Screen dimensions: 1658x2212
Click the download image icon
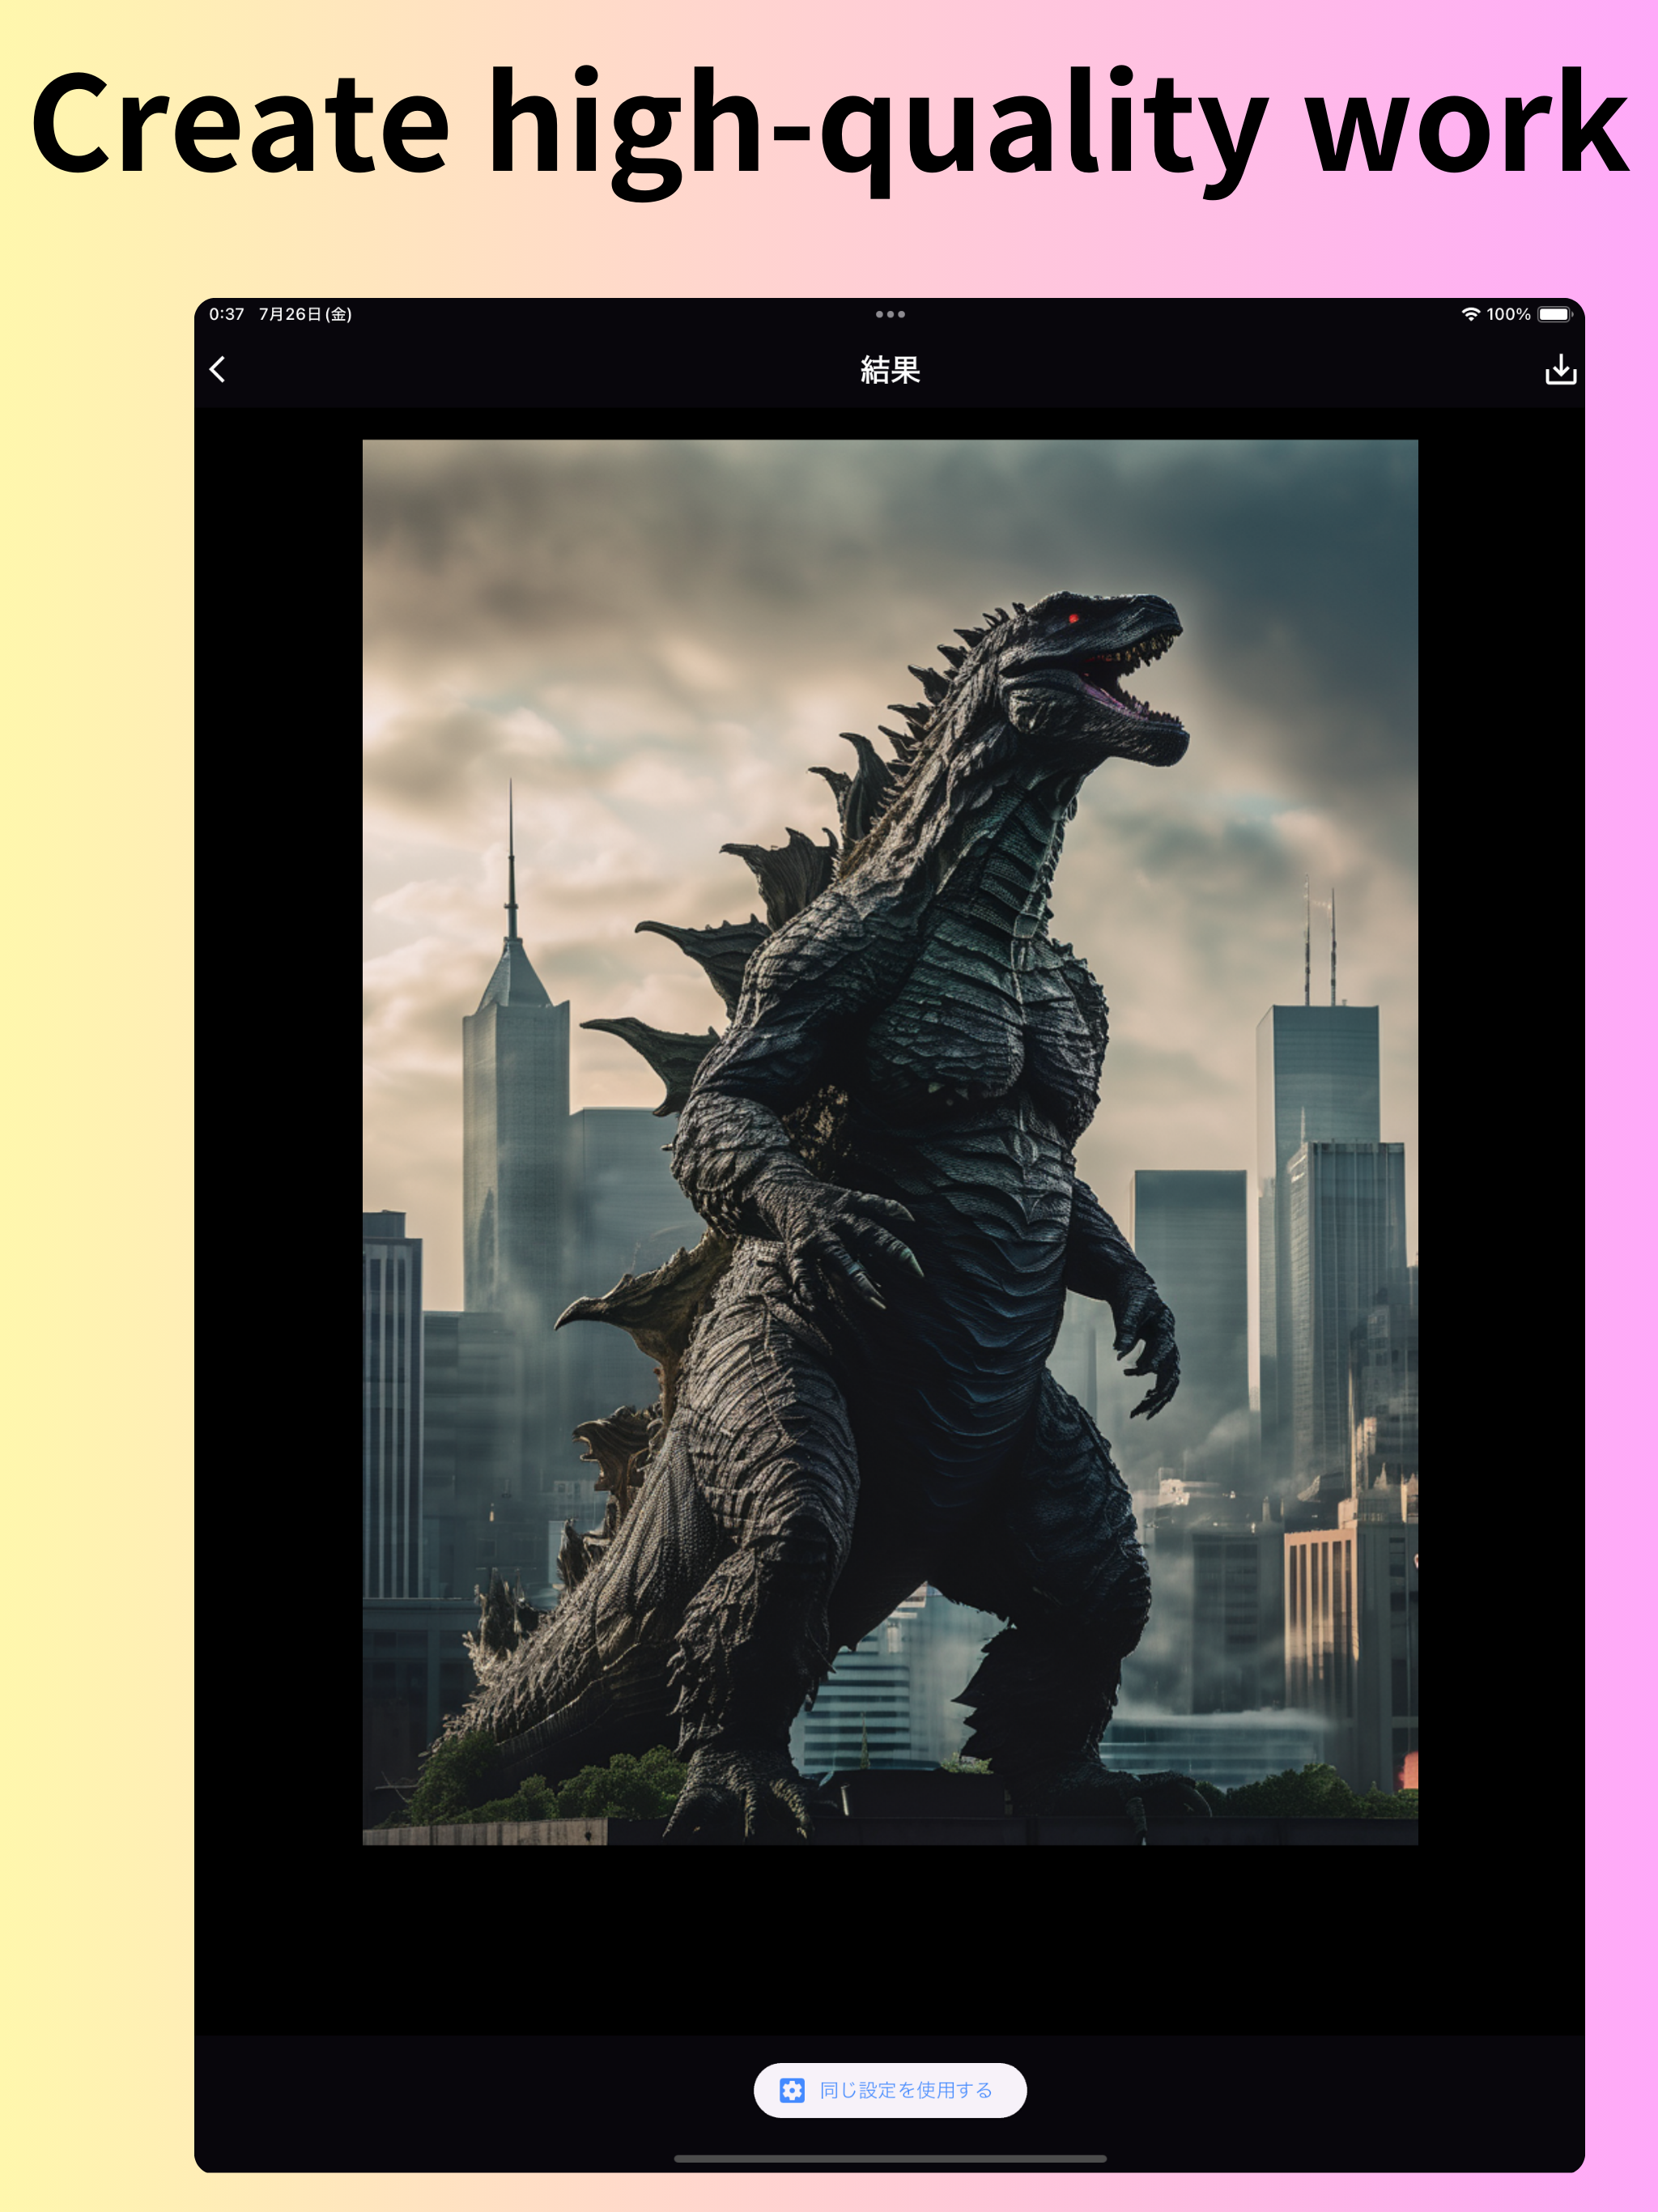point(1560,370)
